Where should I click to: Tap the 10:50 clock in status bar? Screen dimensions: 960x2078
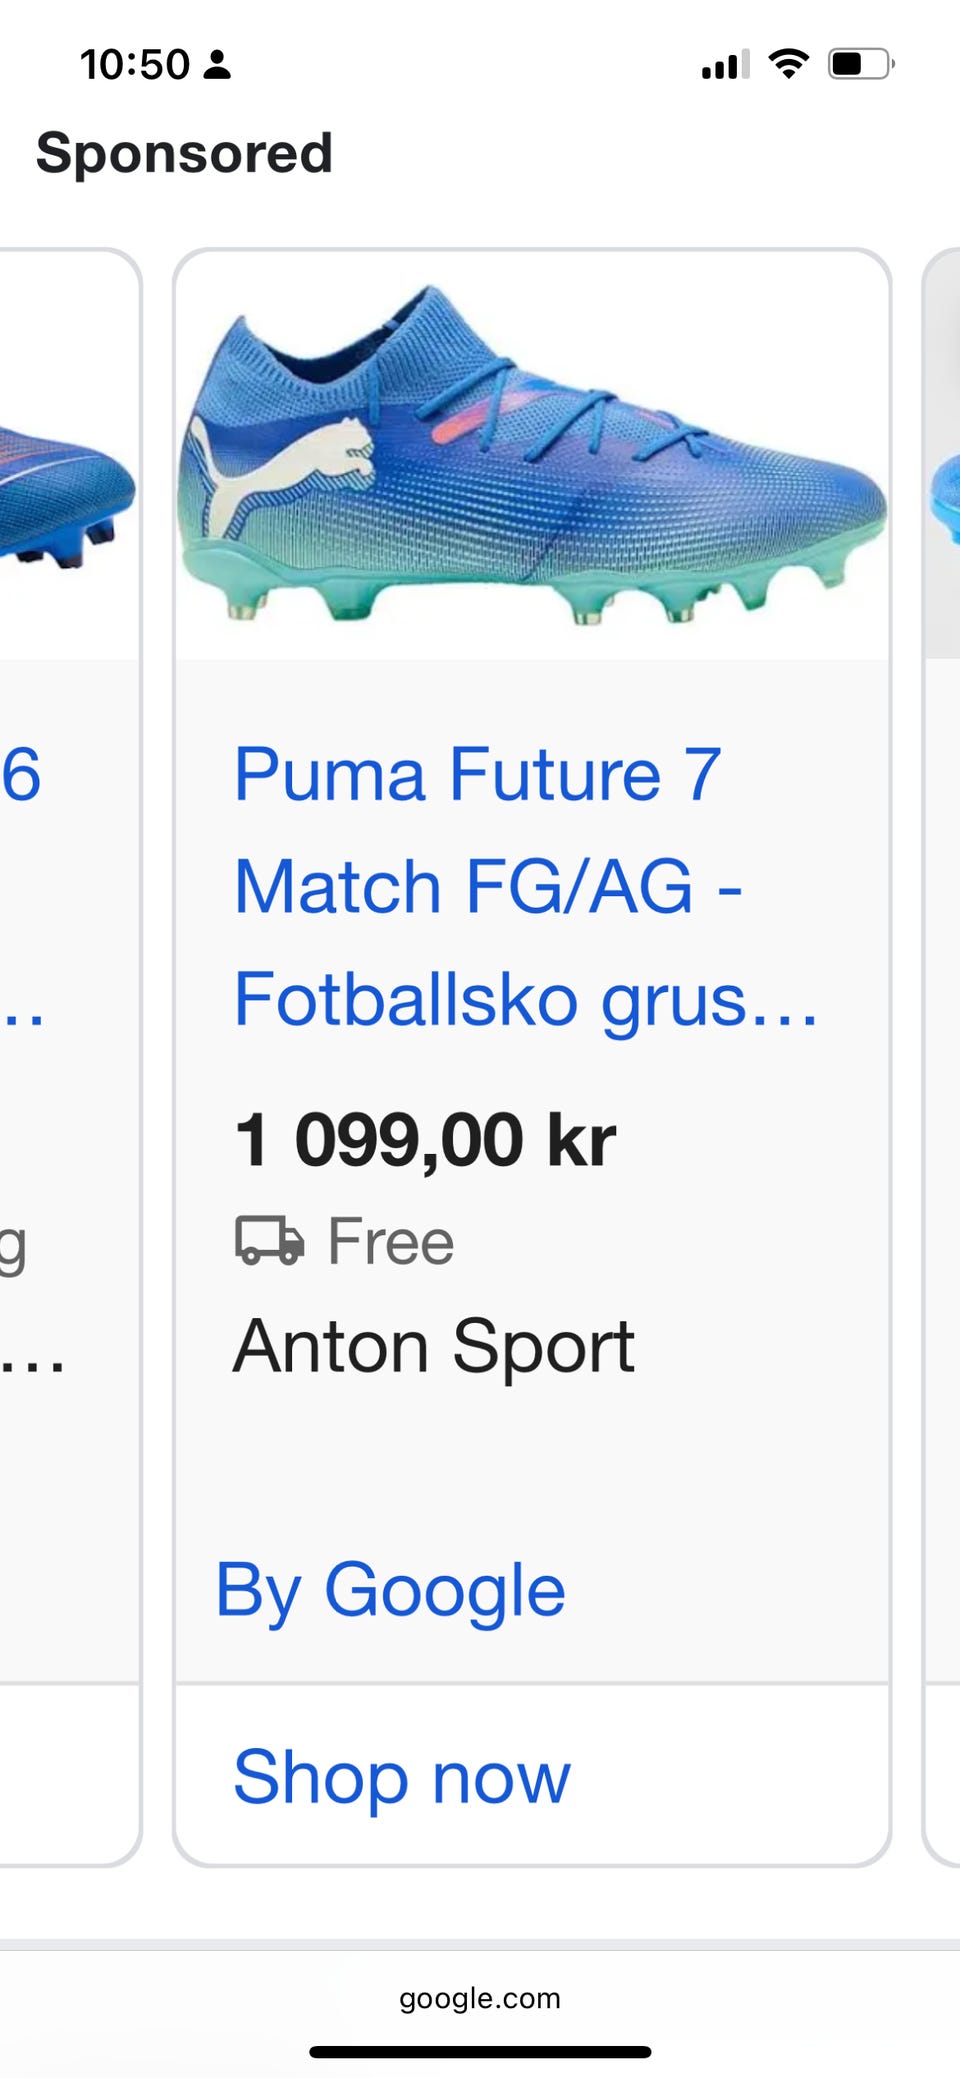click(x=134, y=65)
